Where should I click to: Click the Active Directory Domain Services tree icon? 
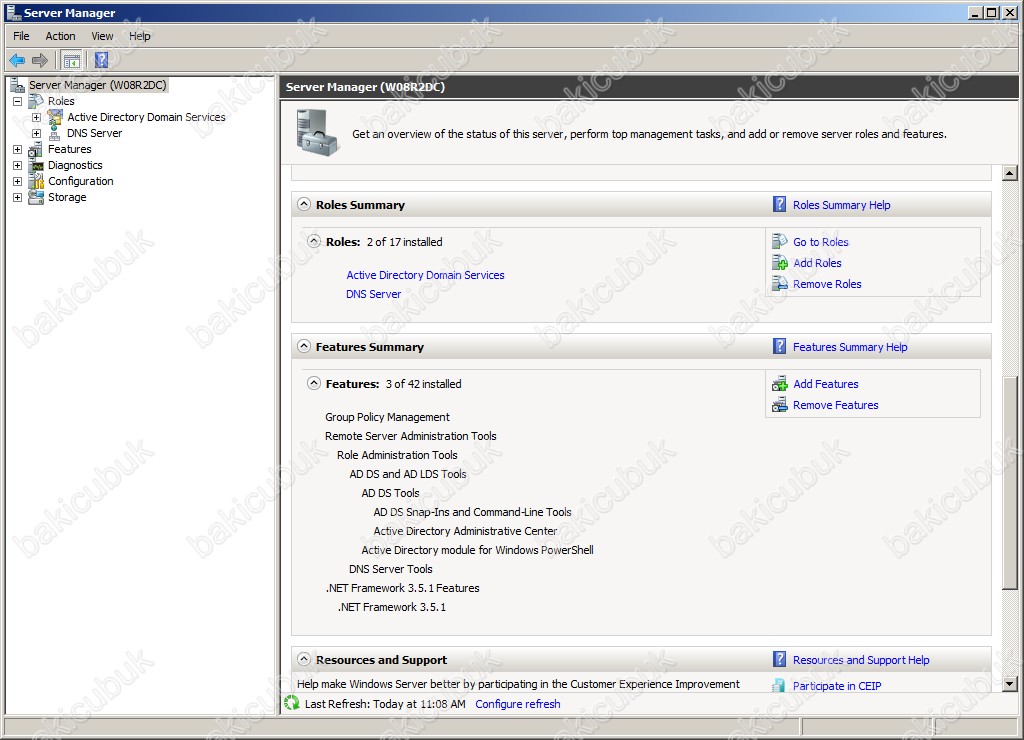click(56, 117)
